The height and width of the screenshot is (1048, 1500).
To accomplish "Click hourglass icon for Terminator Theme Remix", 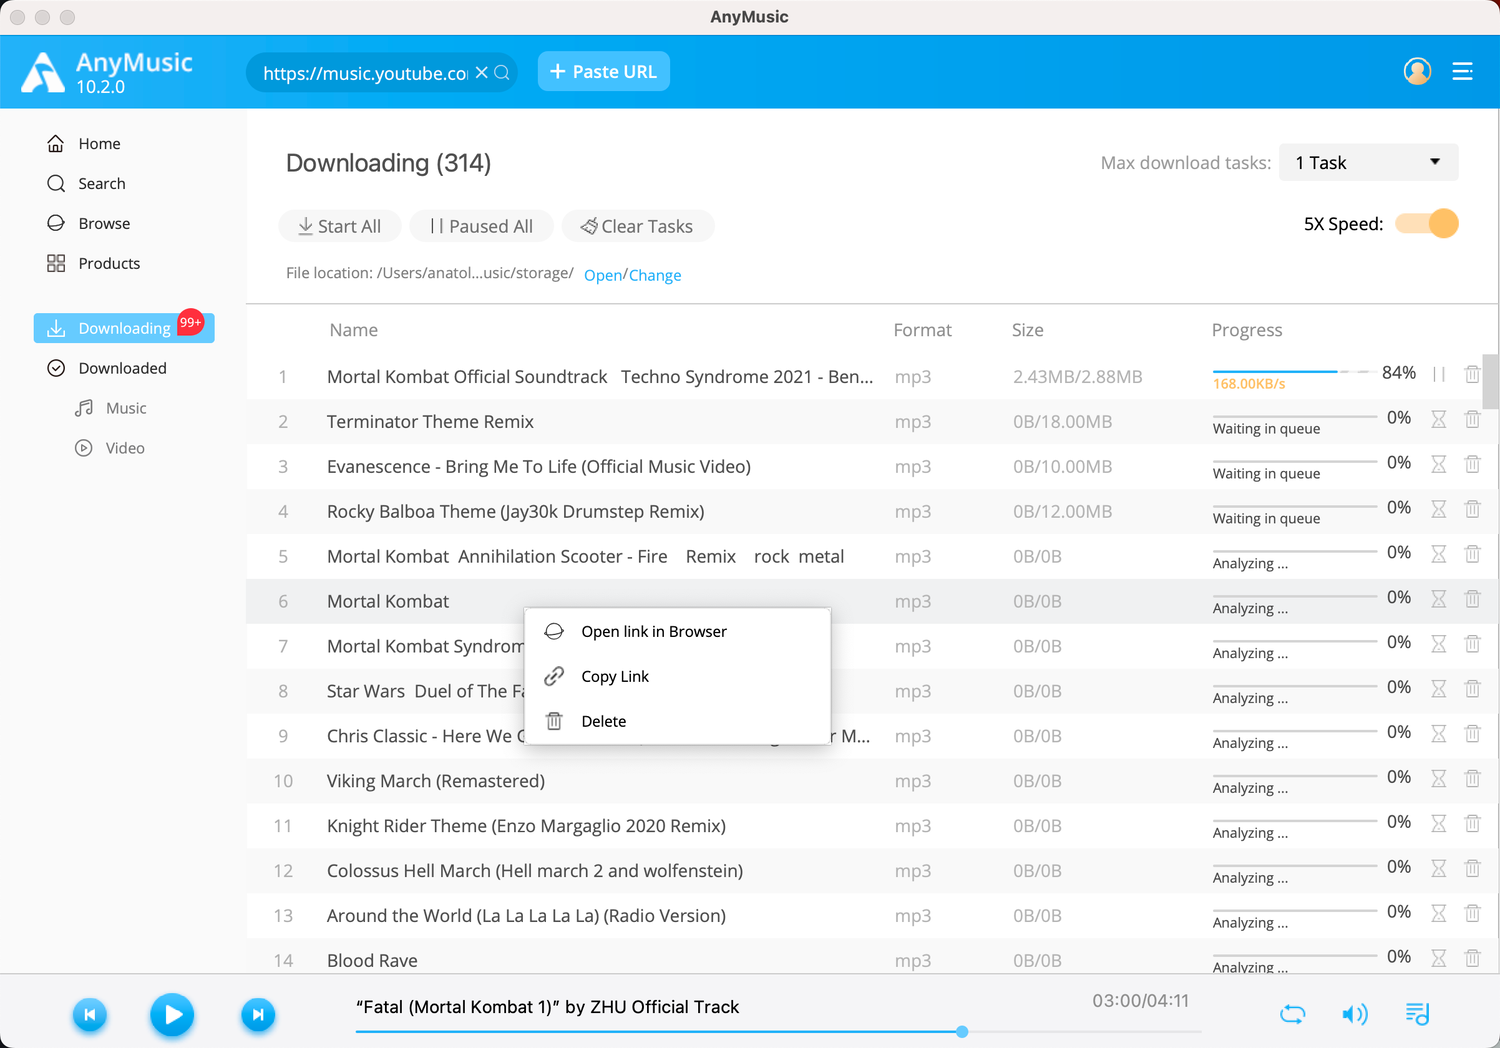I will pos(1439,419).
